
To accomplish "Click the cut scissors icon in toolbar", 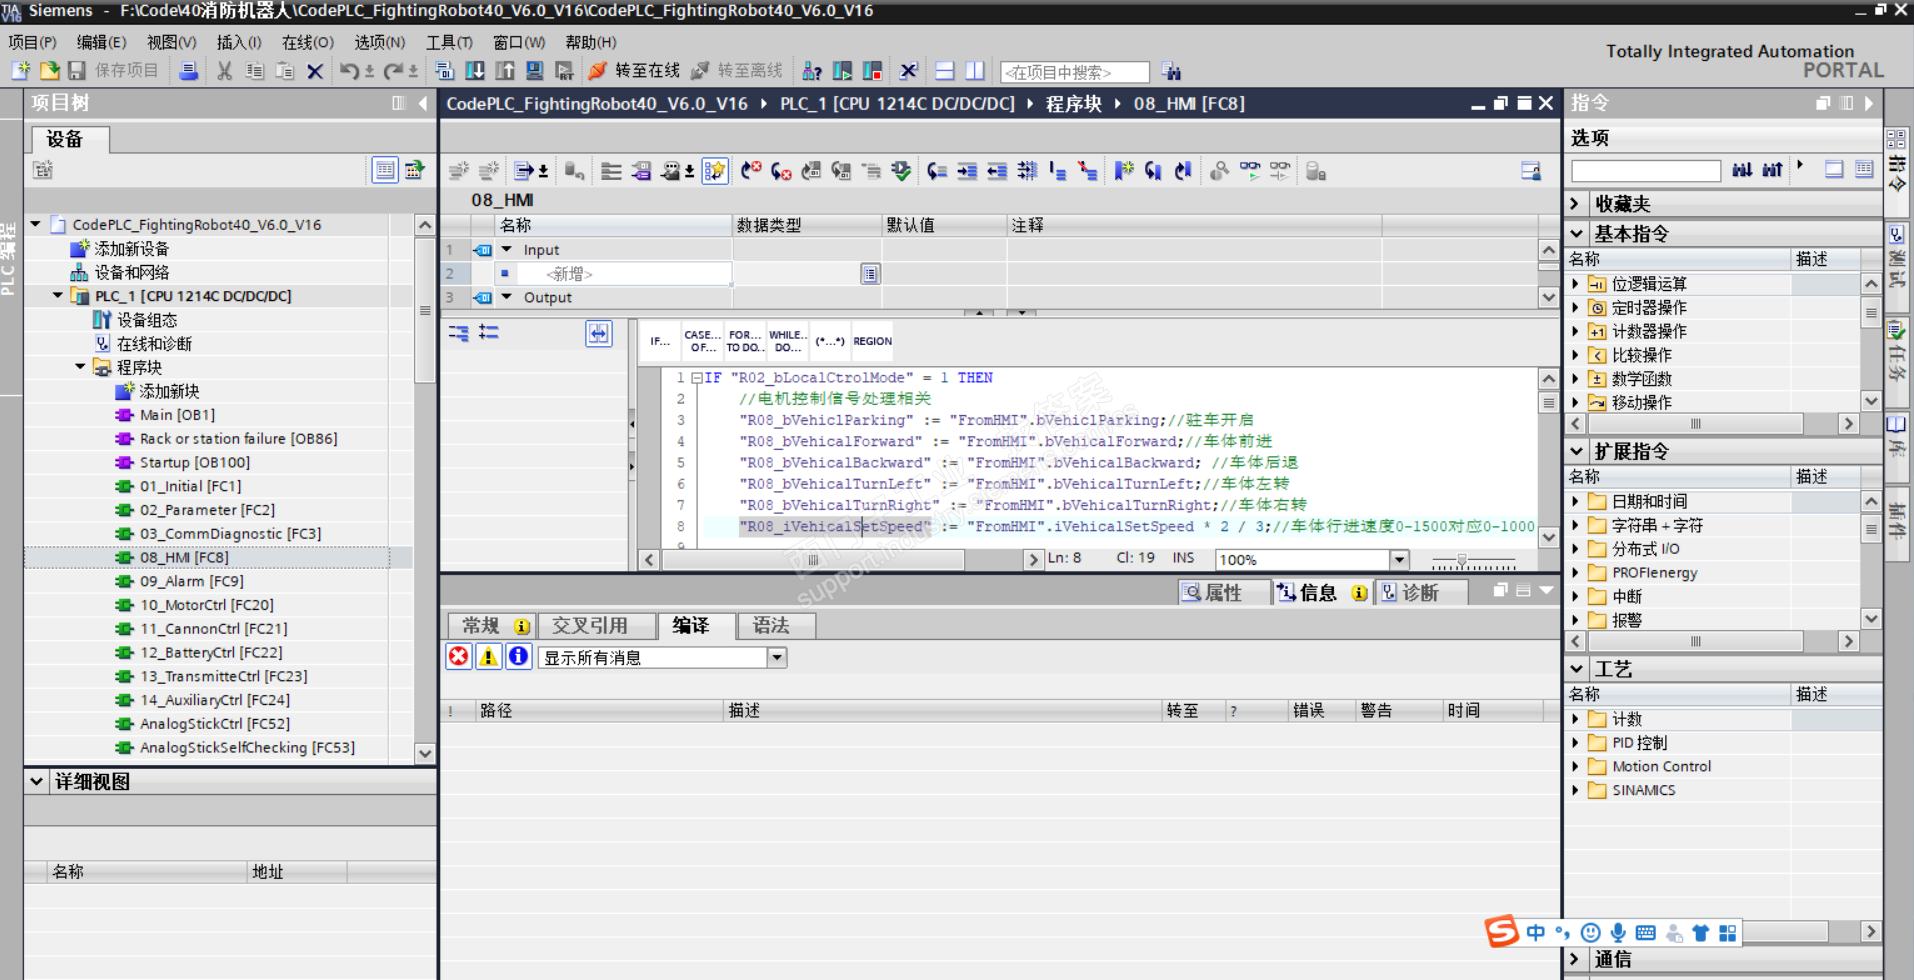I will coord(224,71).
